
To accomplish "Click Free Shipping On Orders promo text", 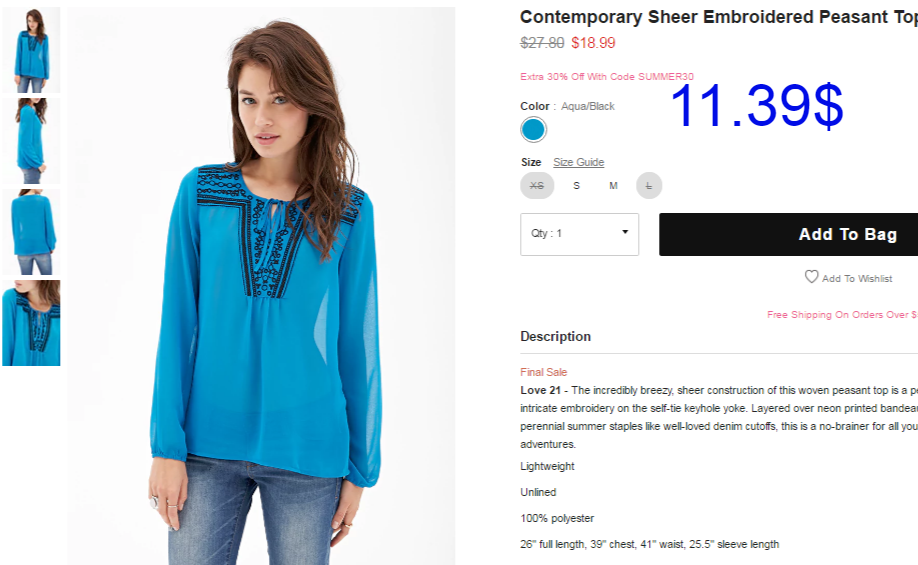I will coord(842,315).
